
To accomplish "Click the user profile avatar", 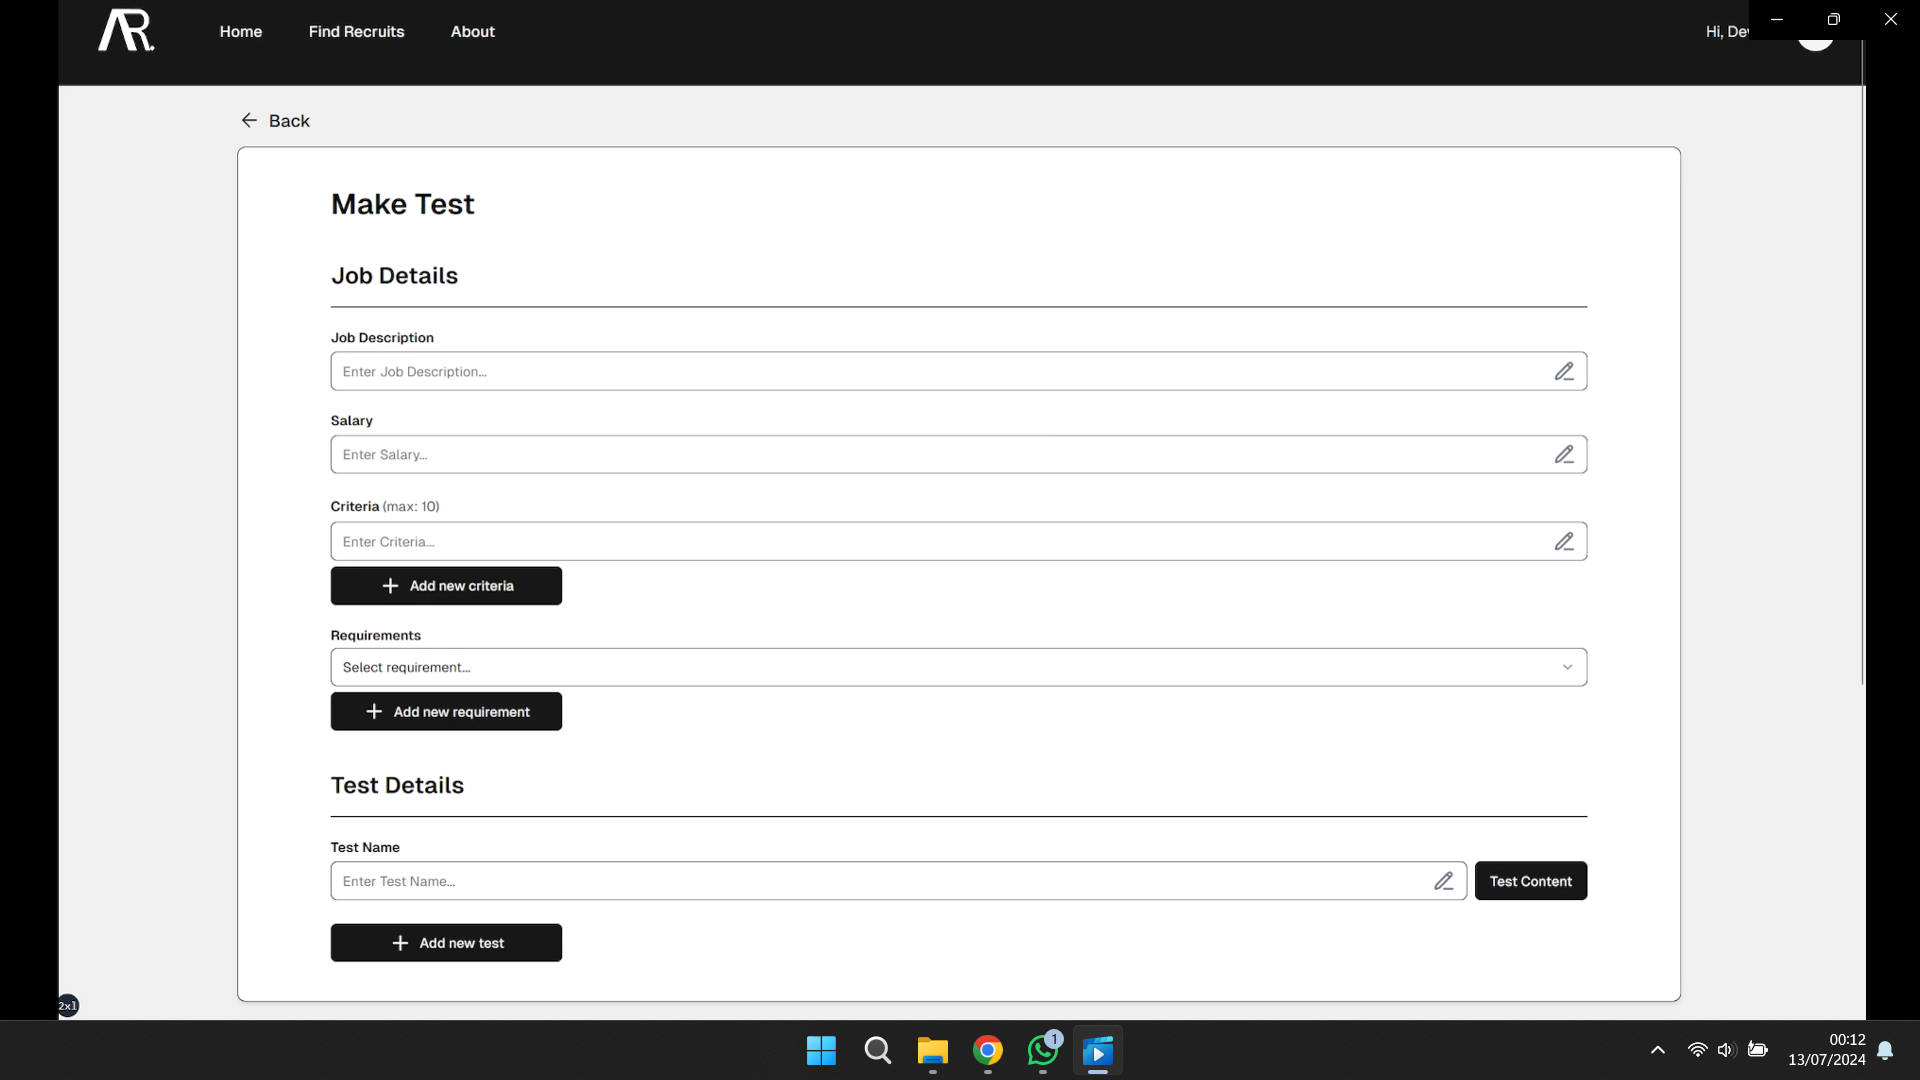I will coord(1815,44).
